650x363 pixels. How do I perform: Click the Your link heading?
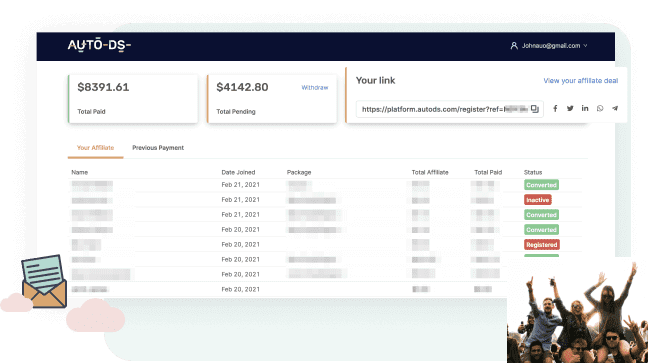375,80
